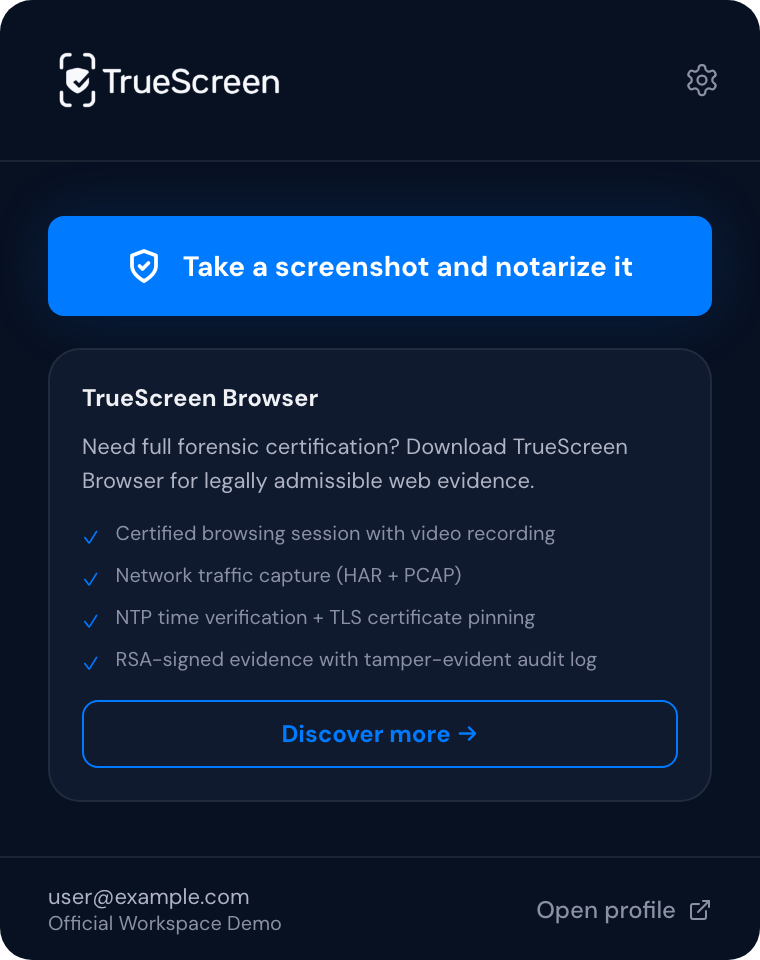Open profile using the footer link
This screenshot has width=760, height=960.
(x=606, y=910)
